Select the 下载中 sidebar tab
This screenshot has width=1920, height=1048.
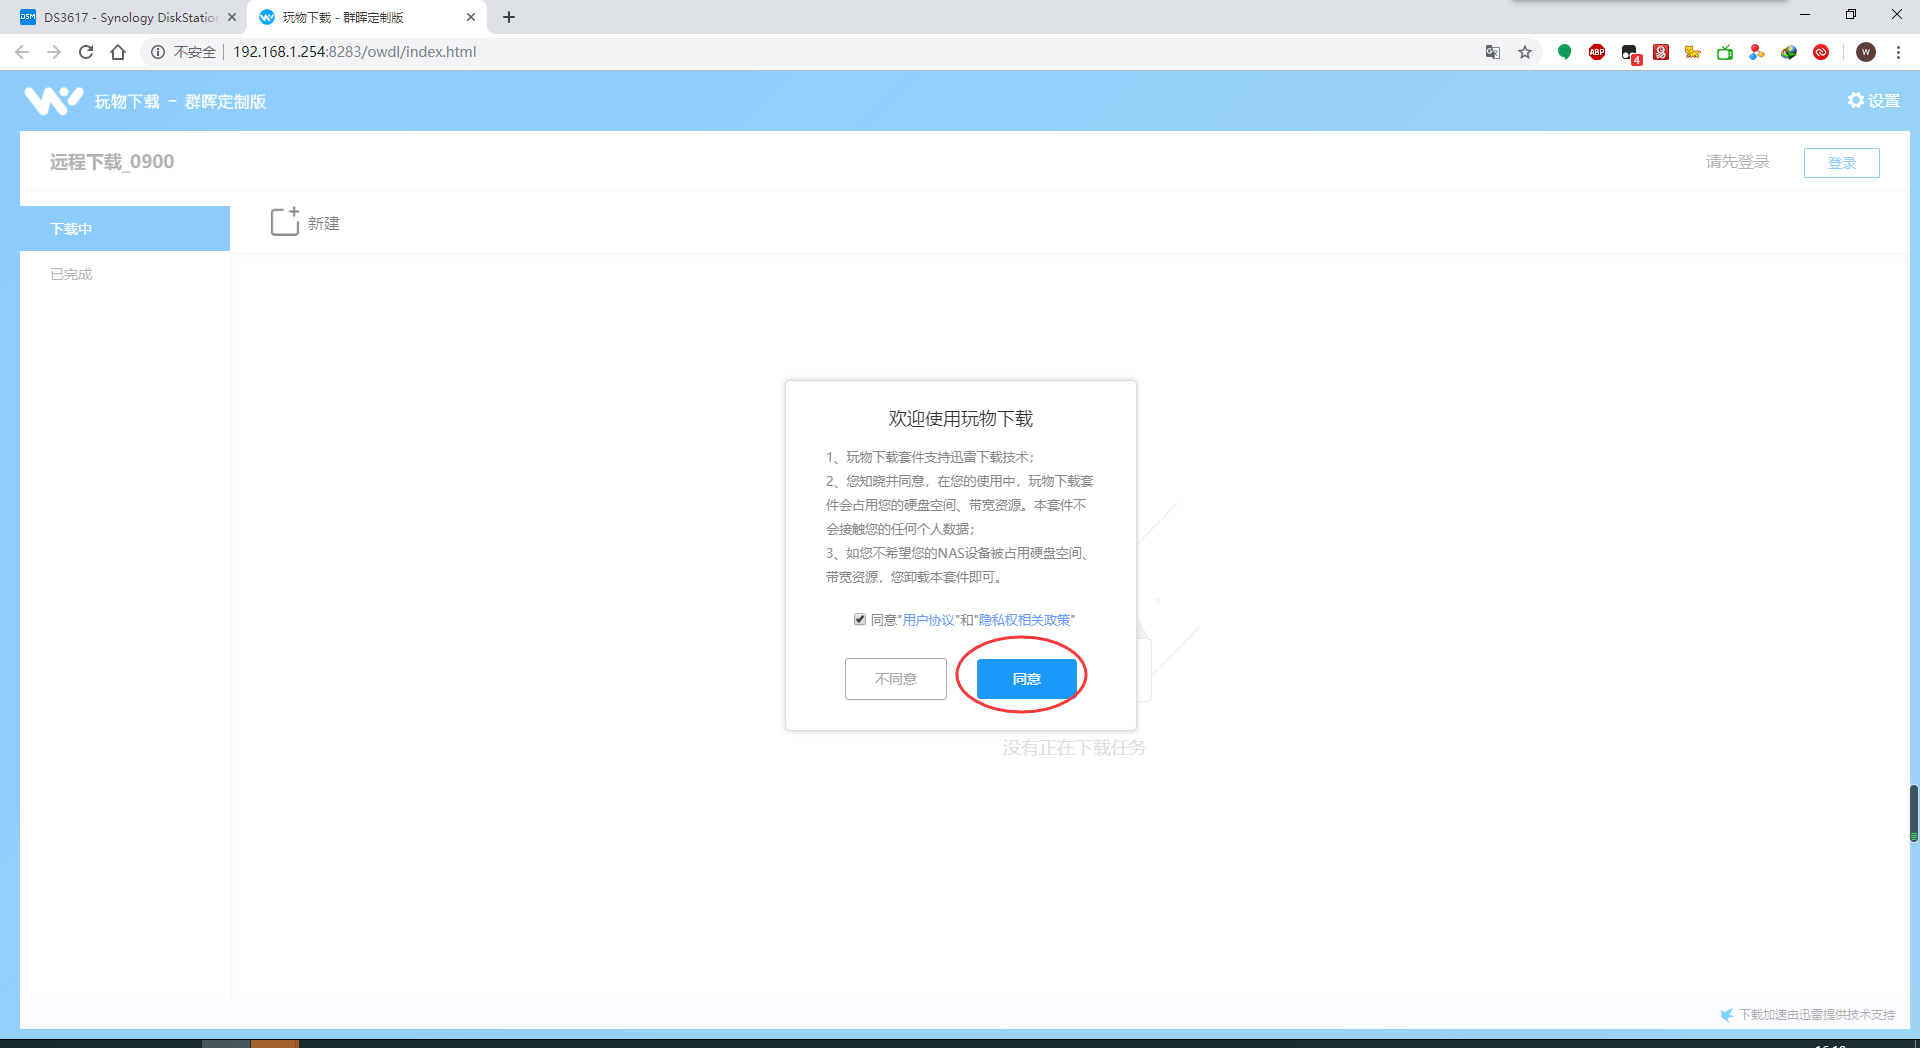click(x=125, y=229)
